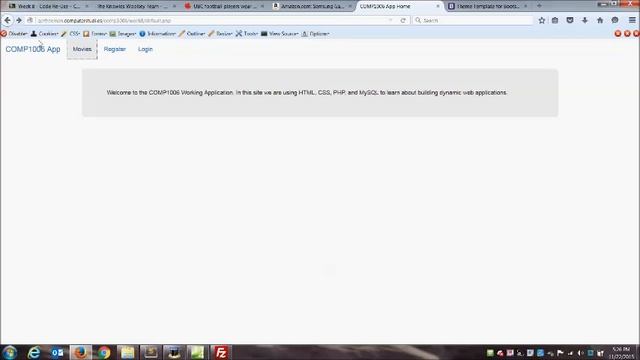640x360 pixels.
Task: Open the Movies navigation link
Action: [82, 49]
